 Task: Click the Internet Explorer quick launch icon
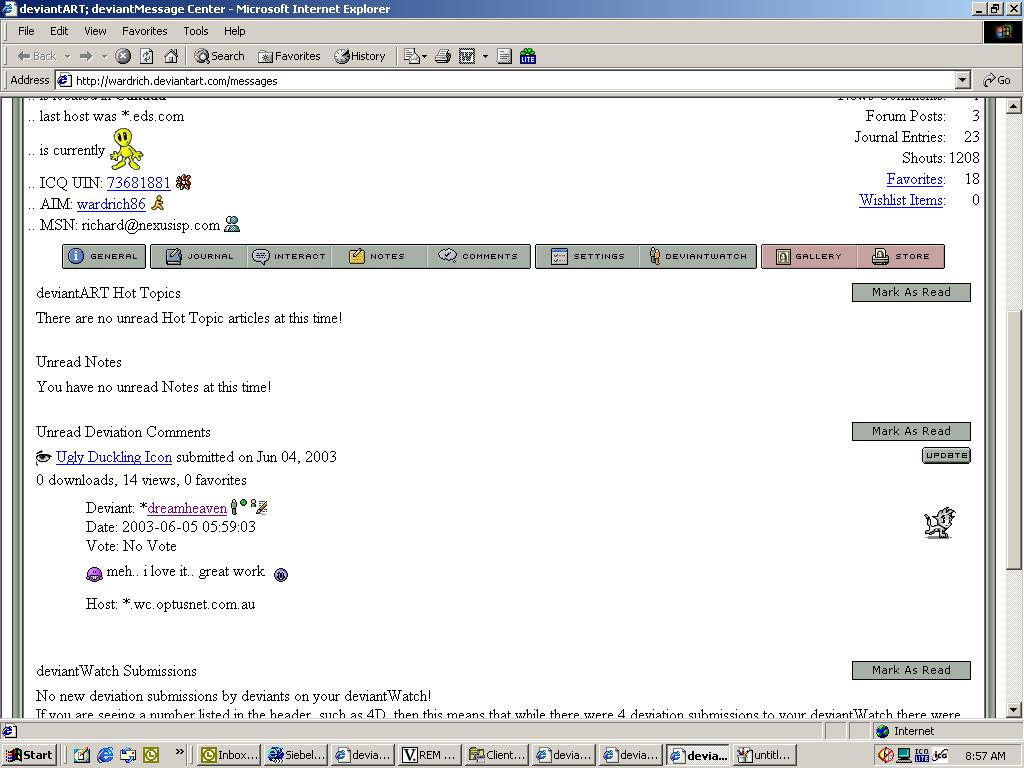coord(104,755)
